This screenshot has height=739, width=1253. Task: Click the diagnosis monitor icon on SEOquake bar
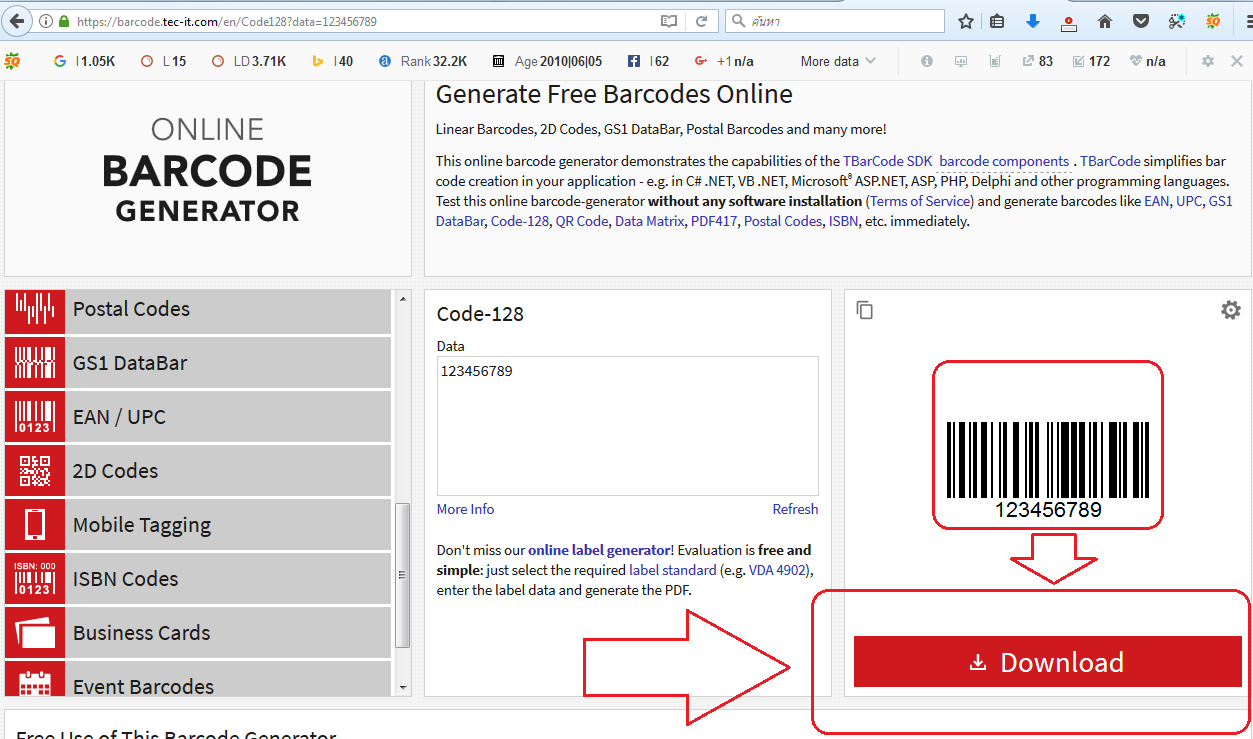tap(961, 61)
